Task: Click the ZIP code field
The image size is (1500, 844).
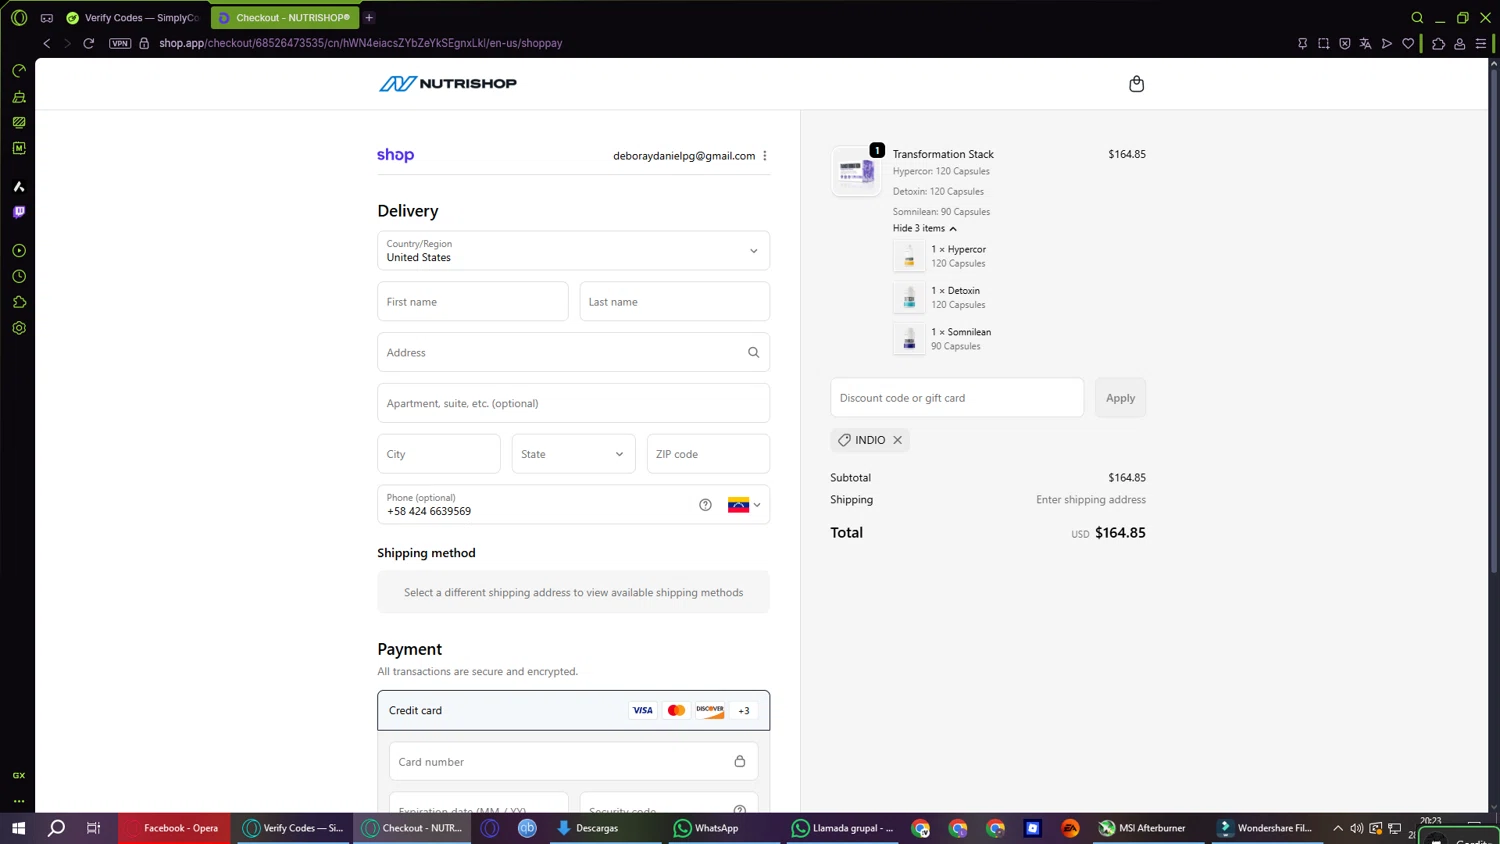Action: 708,454
